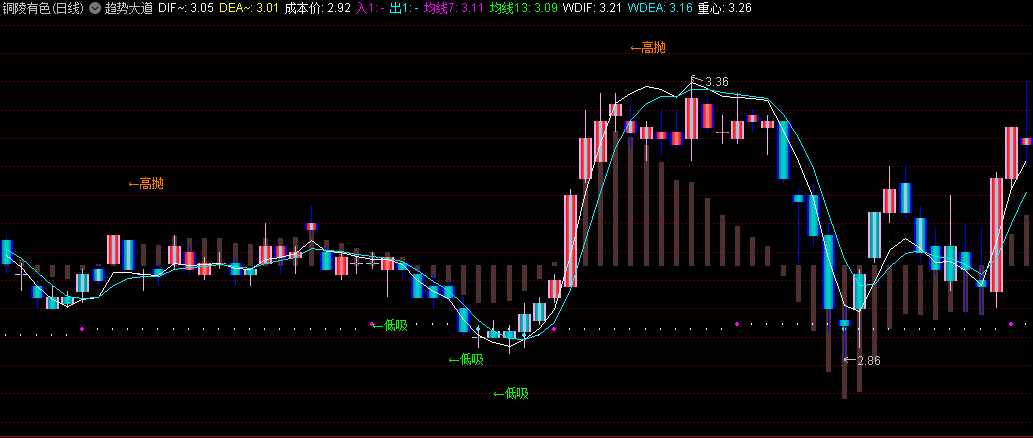Click the stock title 铜陵有色(日线)

tap(43, 9)
